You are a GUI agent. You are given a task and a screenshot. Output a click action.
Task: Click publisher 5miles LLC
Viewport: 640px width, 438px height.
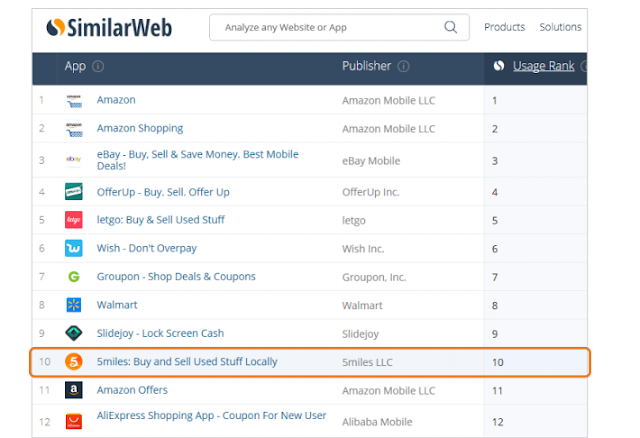click(x=367, y=362)
